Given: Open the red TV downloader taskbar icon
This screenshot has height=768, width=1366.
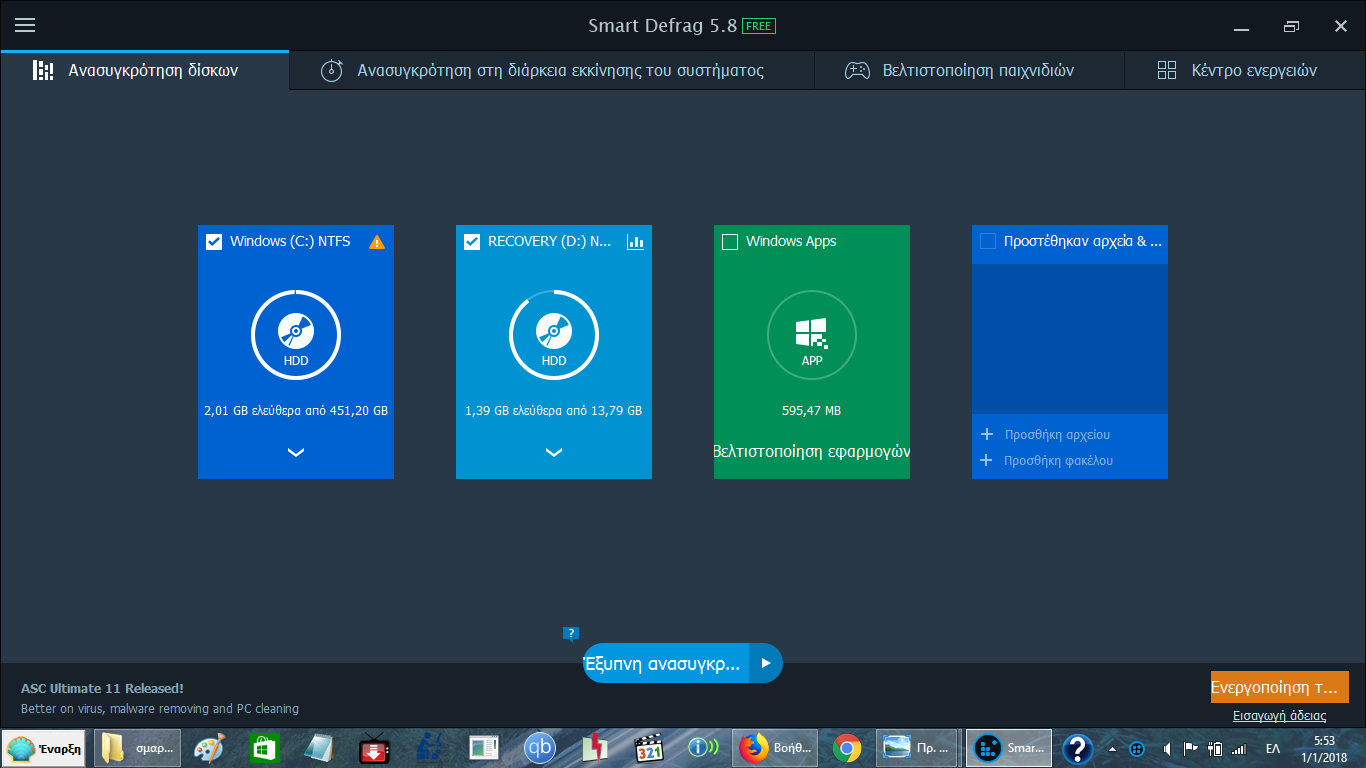Looking at the screenshot, I should click(x=374, y=748).
